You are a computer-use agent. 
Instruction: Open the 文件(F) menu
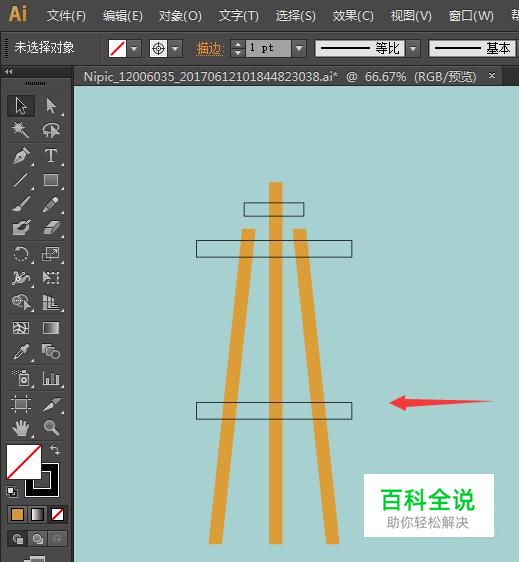pyautogui.click(x=66, y=16)
